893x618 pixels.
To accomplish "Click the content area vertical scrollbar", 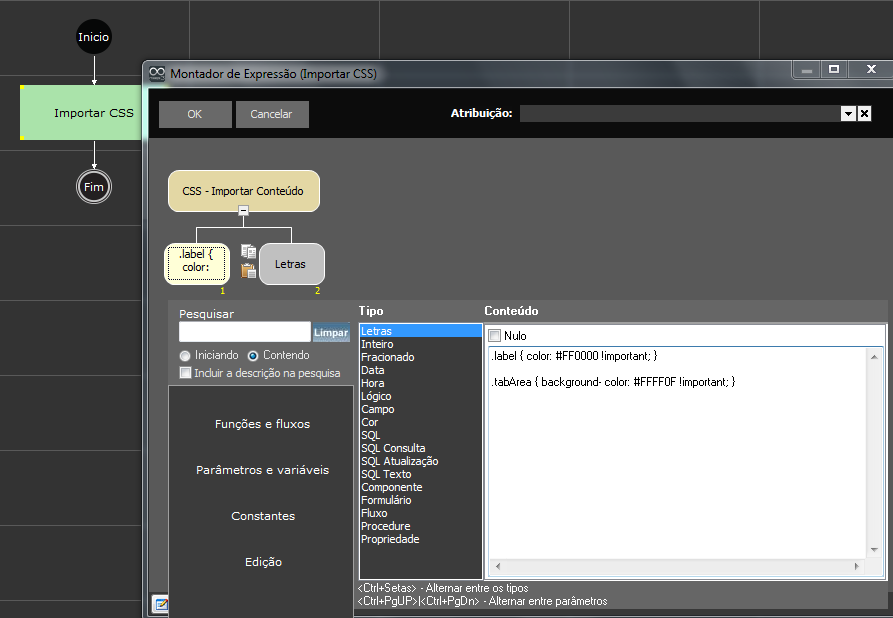I will point(875,450).
